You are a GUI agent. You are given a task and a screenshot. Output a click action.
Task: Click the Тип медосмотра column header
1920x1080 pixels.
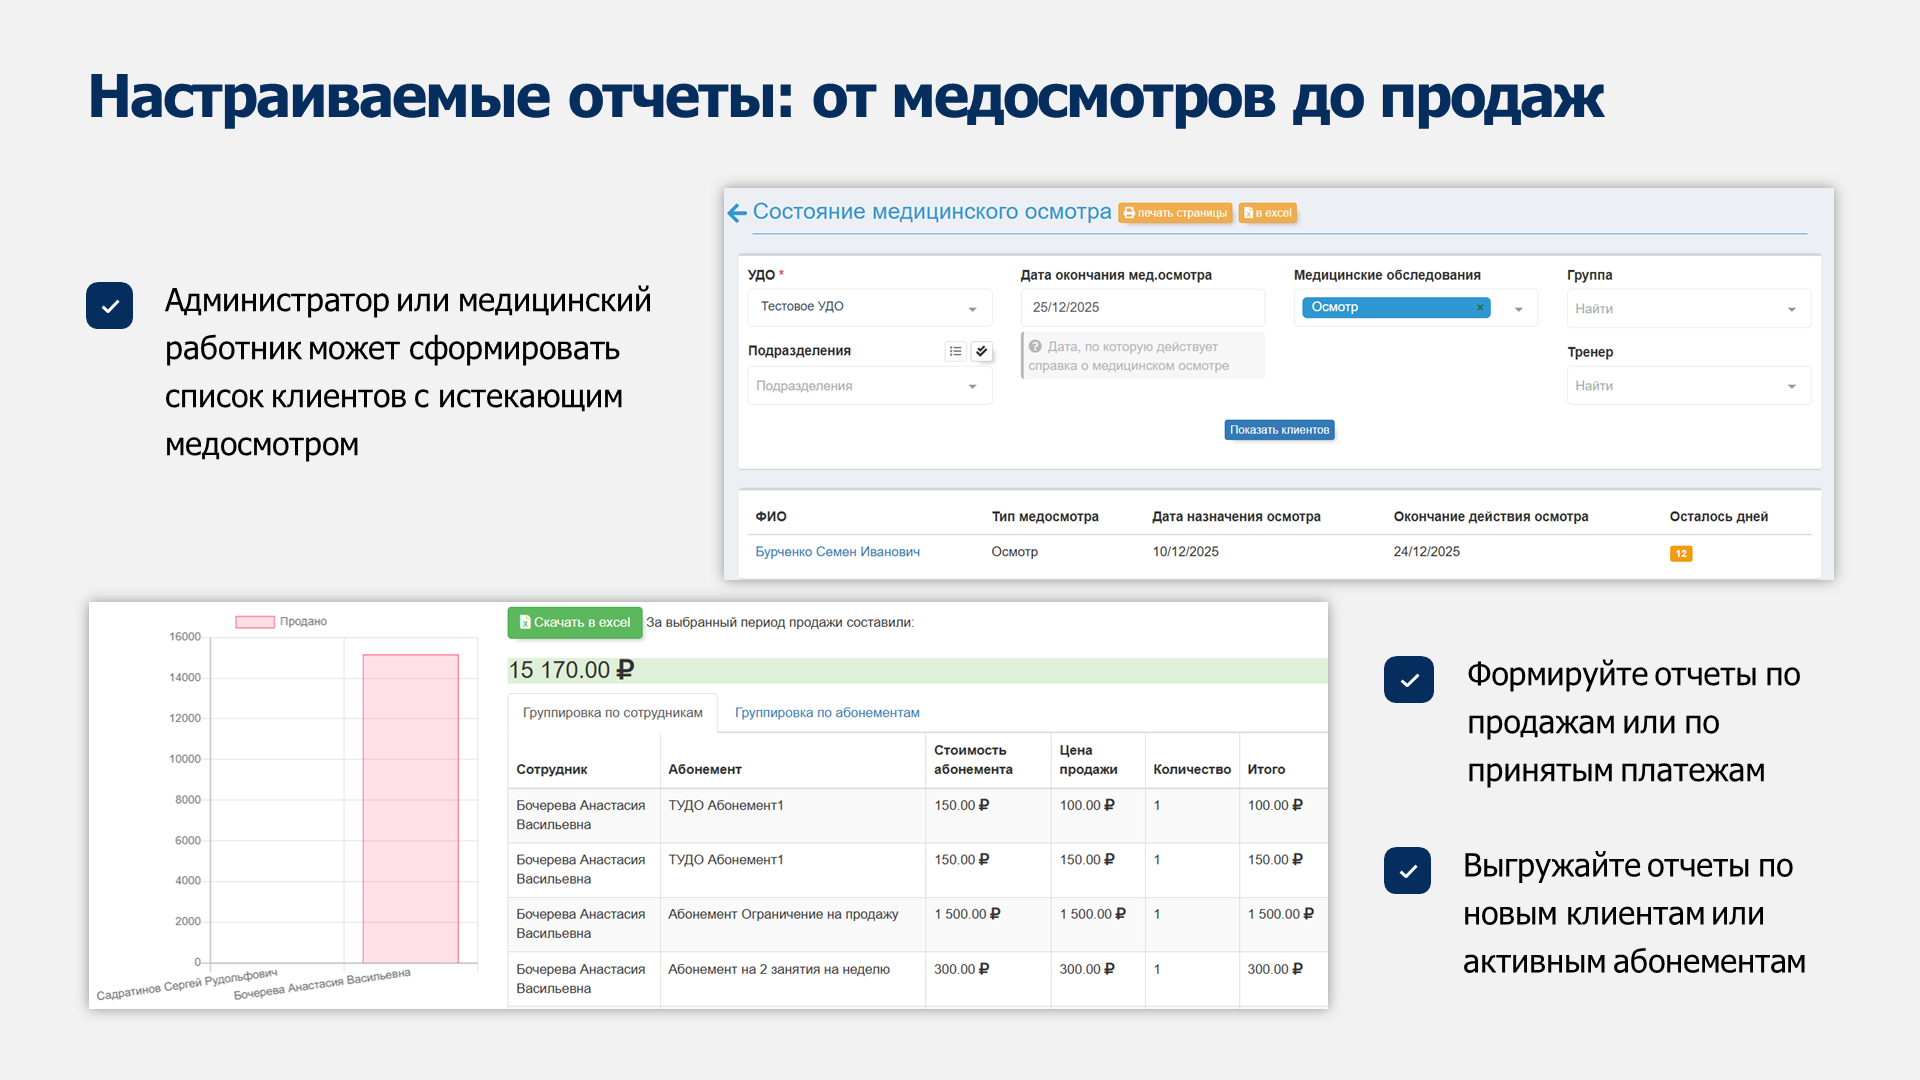1045,517
